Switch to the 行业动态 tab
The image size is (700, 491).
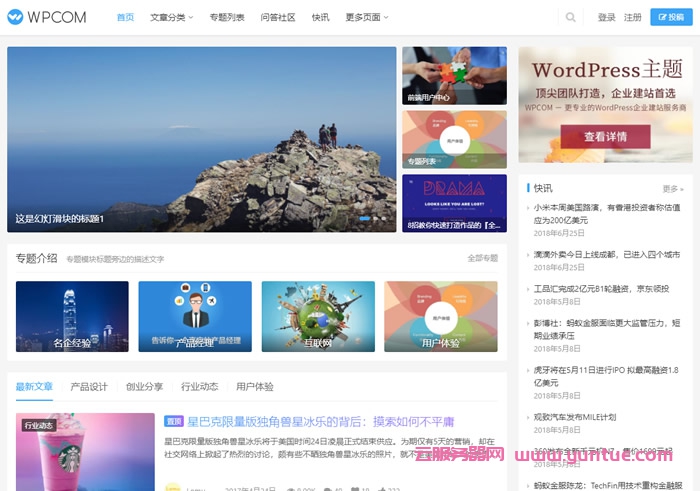200,387
